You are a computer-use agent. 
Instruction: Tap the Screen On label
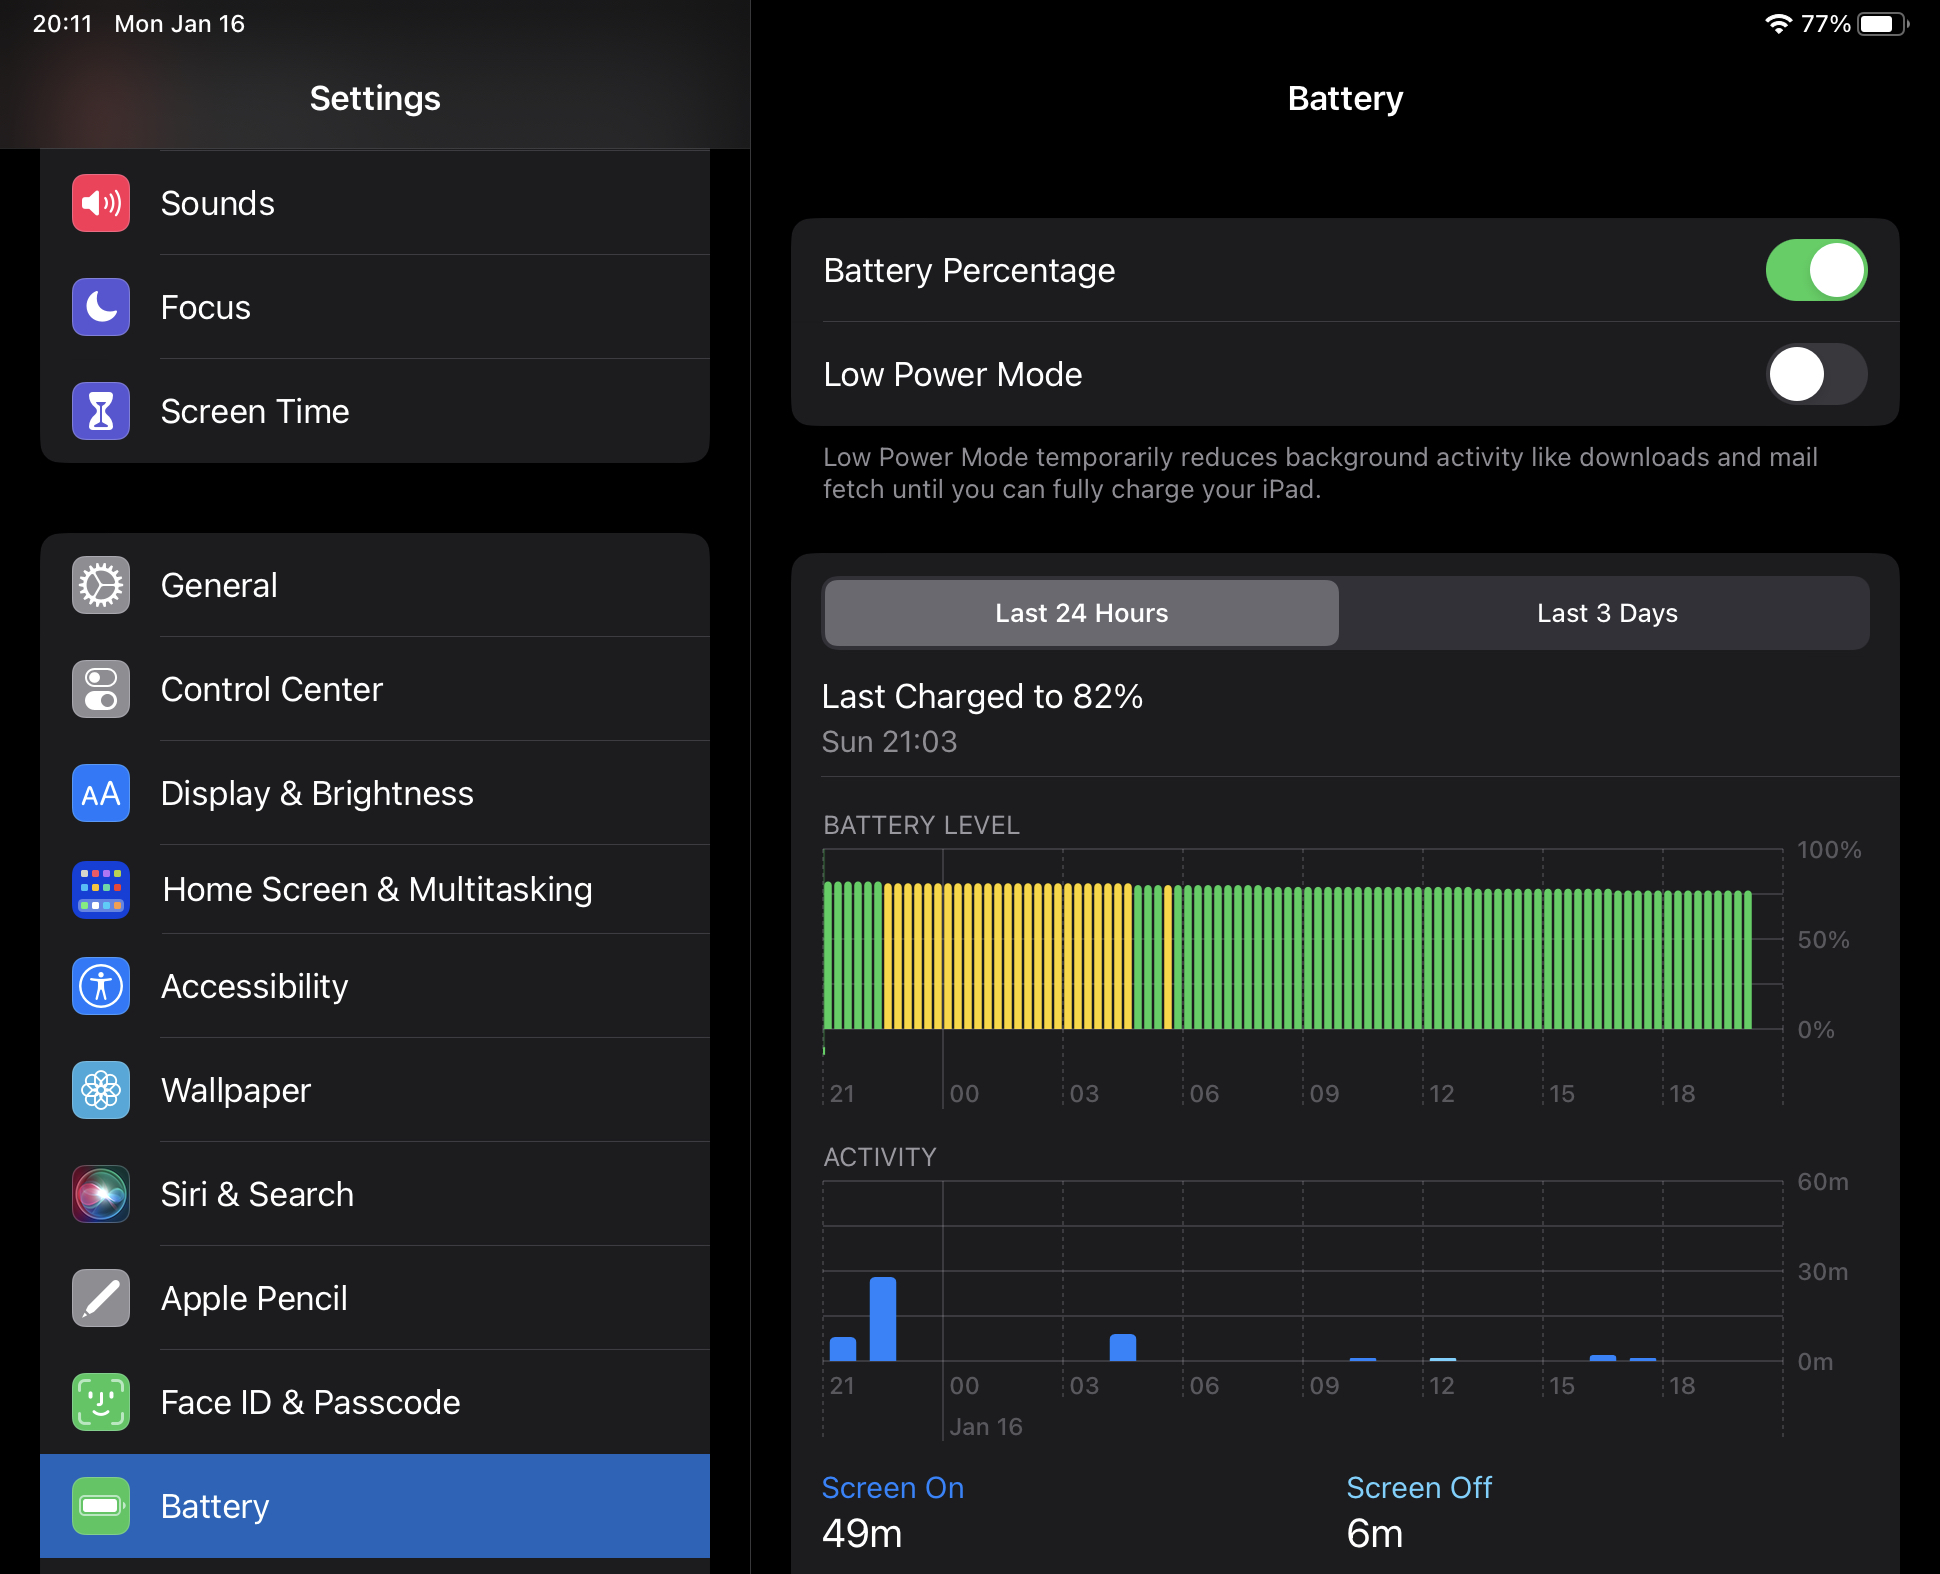pos(892,1488)
